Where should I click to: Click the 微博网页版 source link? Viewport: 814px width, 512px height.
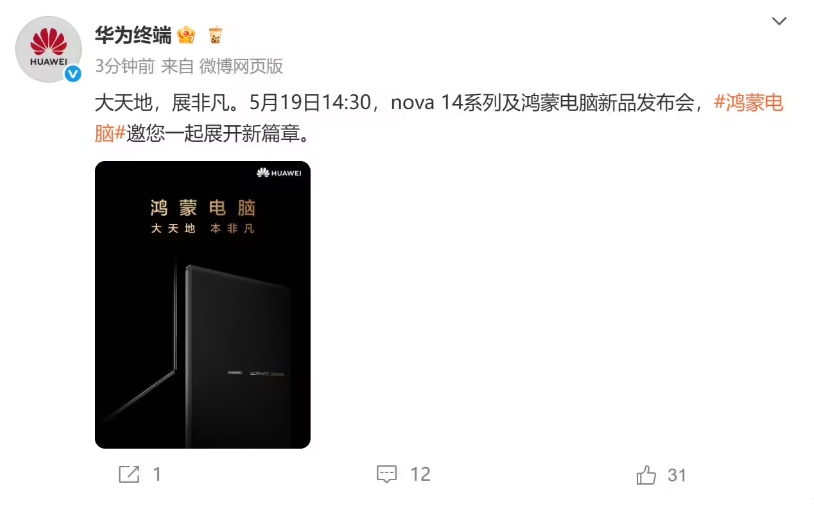[x=241, y=66]
